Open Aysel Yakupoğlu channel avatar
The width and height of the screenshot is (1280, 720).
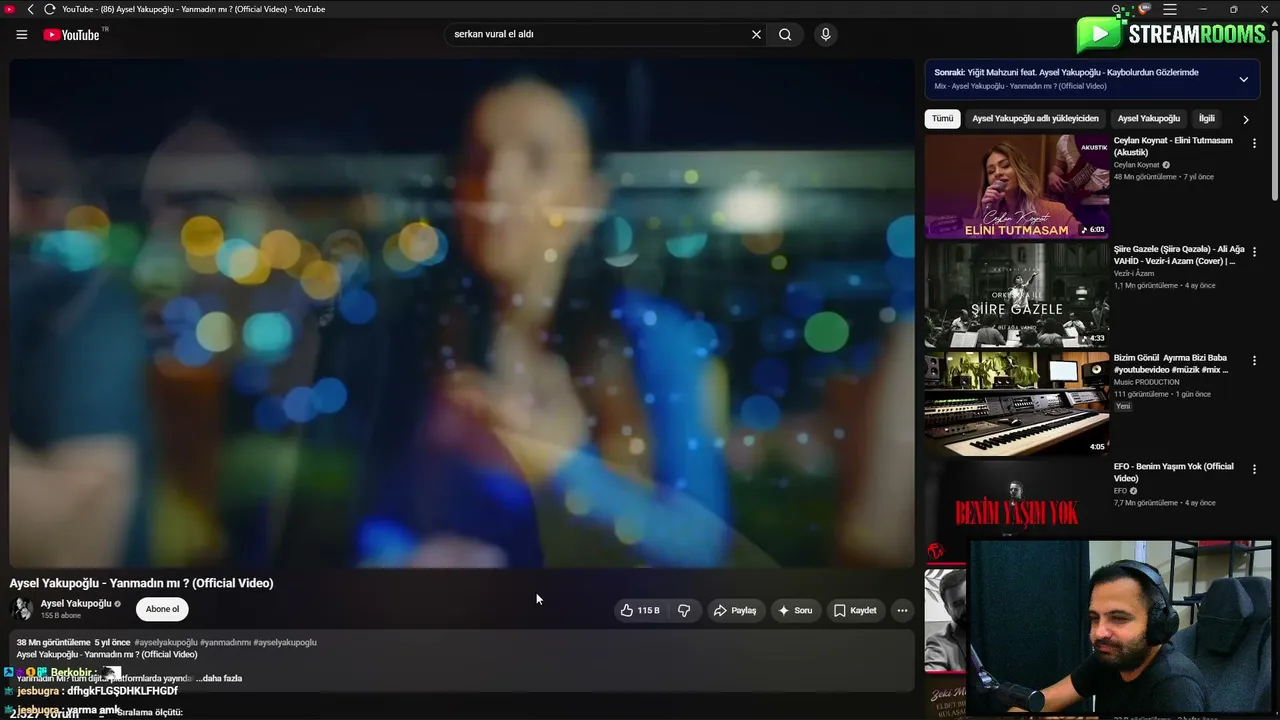pyautogui.click(x=22, y=608)
